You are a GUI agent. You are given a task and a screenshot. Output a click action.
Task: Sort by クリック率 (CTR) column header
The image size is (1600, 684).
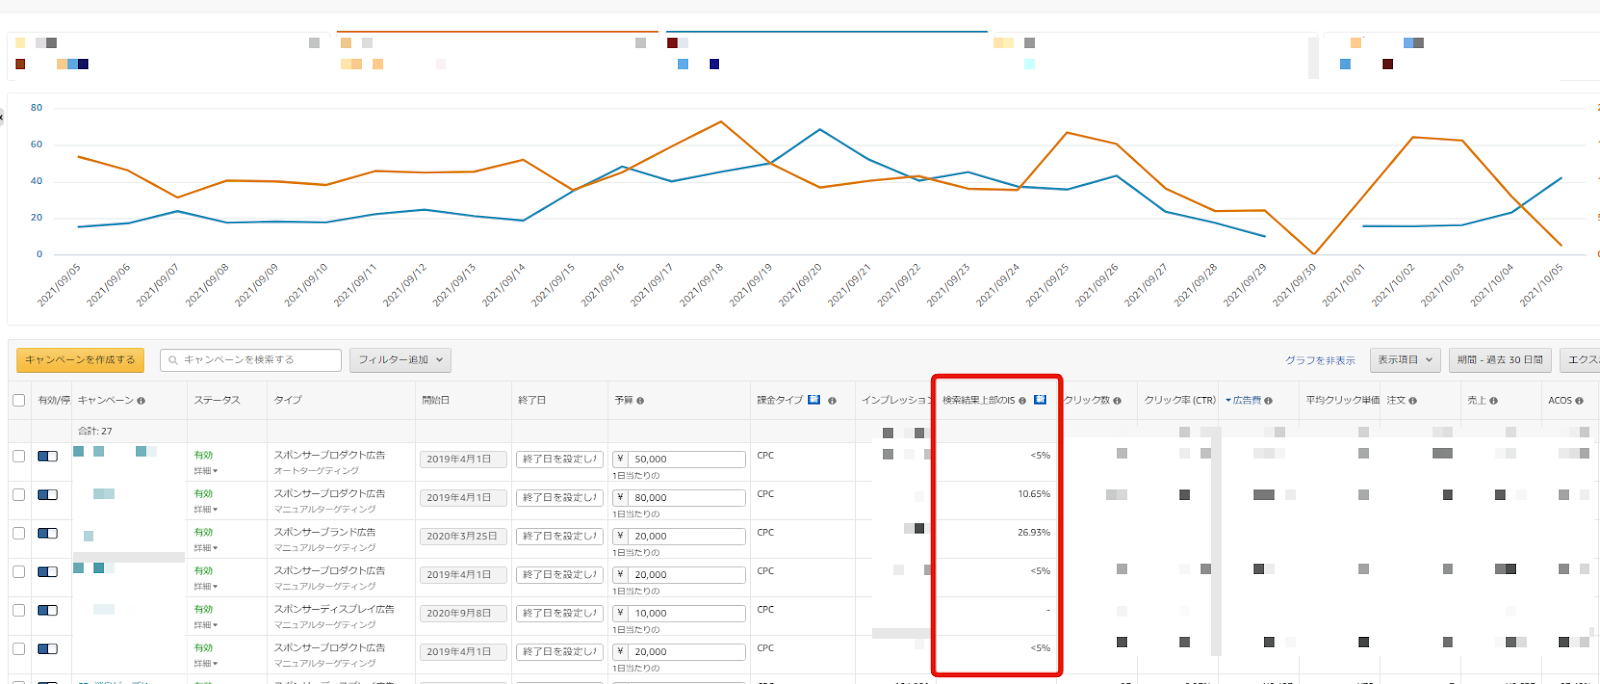tap(1179, 400)
